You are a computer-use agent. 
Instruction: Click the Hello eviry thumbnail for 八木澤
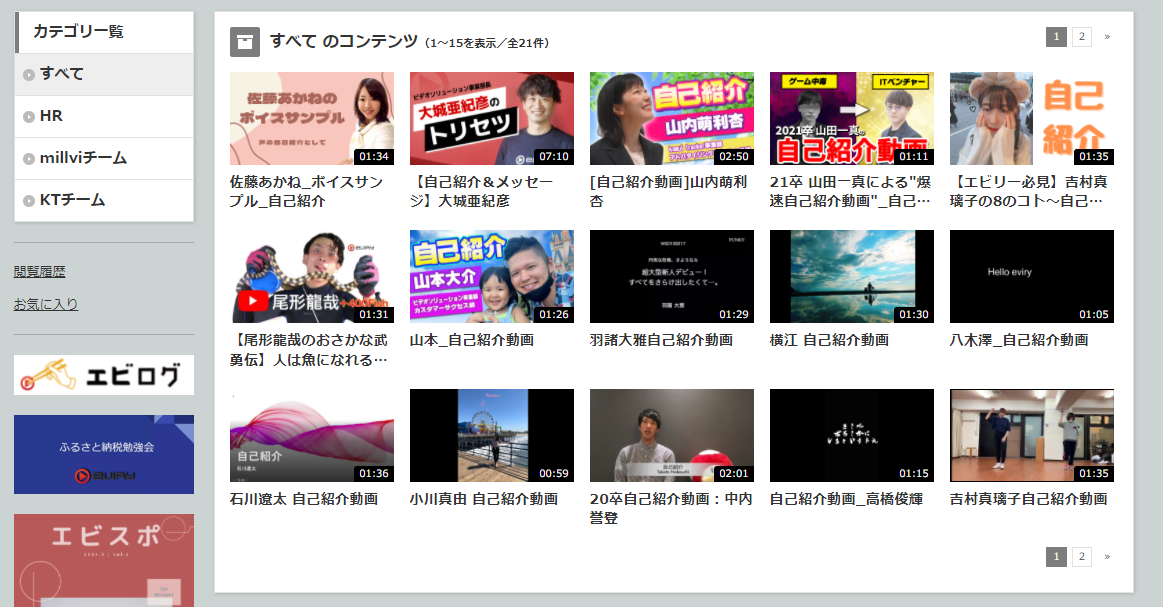click(1031, 277)
